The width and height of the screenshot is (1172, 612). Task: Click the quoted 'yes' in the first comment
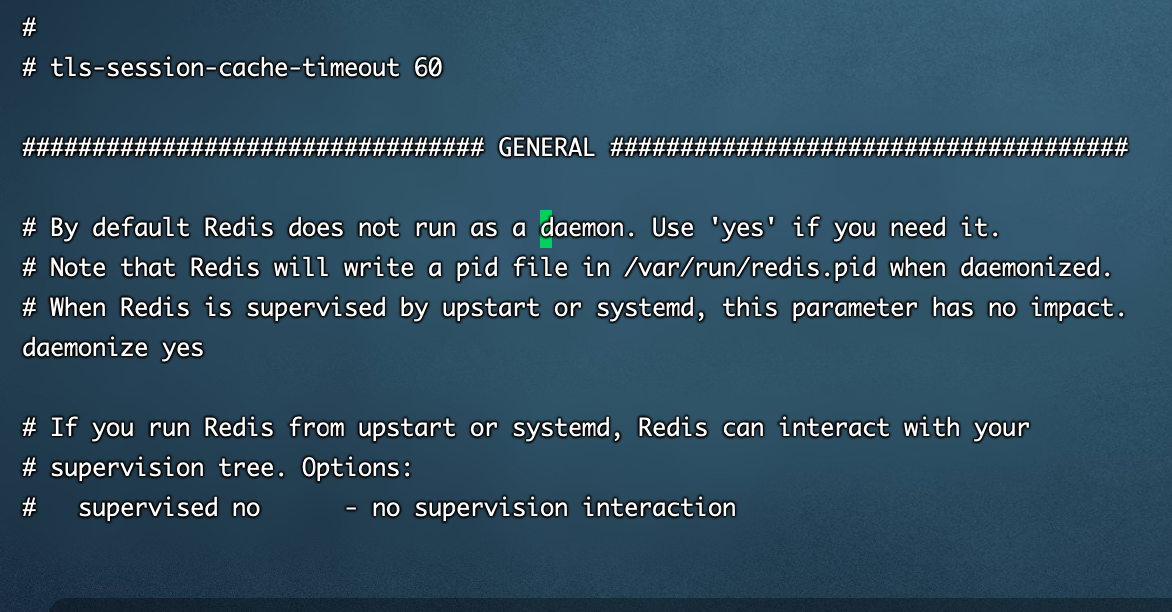743,227
